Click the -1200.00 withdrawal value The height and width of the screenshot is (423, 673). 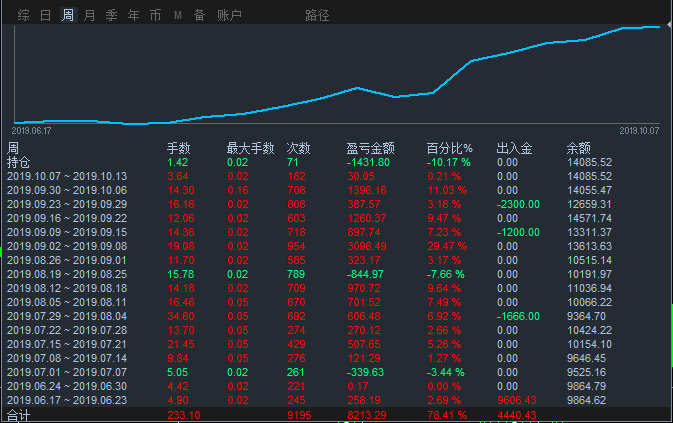click(x=518, y=233)
